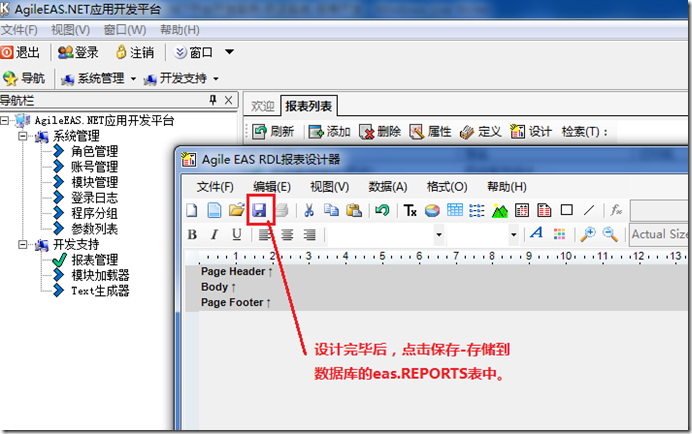Click the 删除 delete button
Screen dimensions: 692x434
[380, 132]
